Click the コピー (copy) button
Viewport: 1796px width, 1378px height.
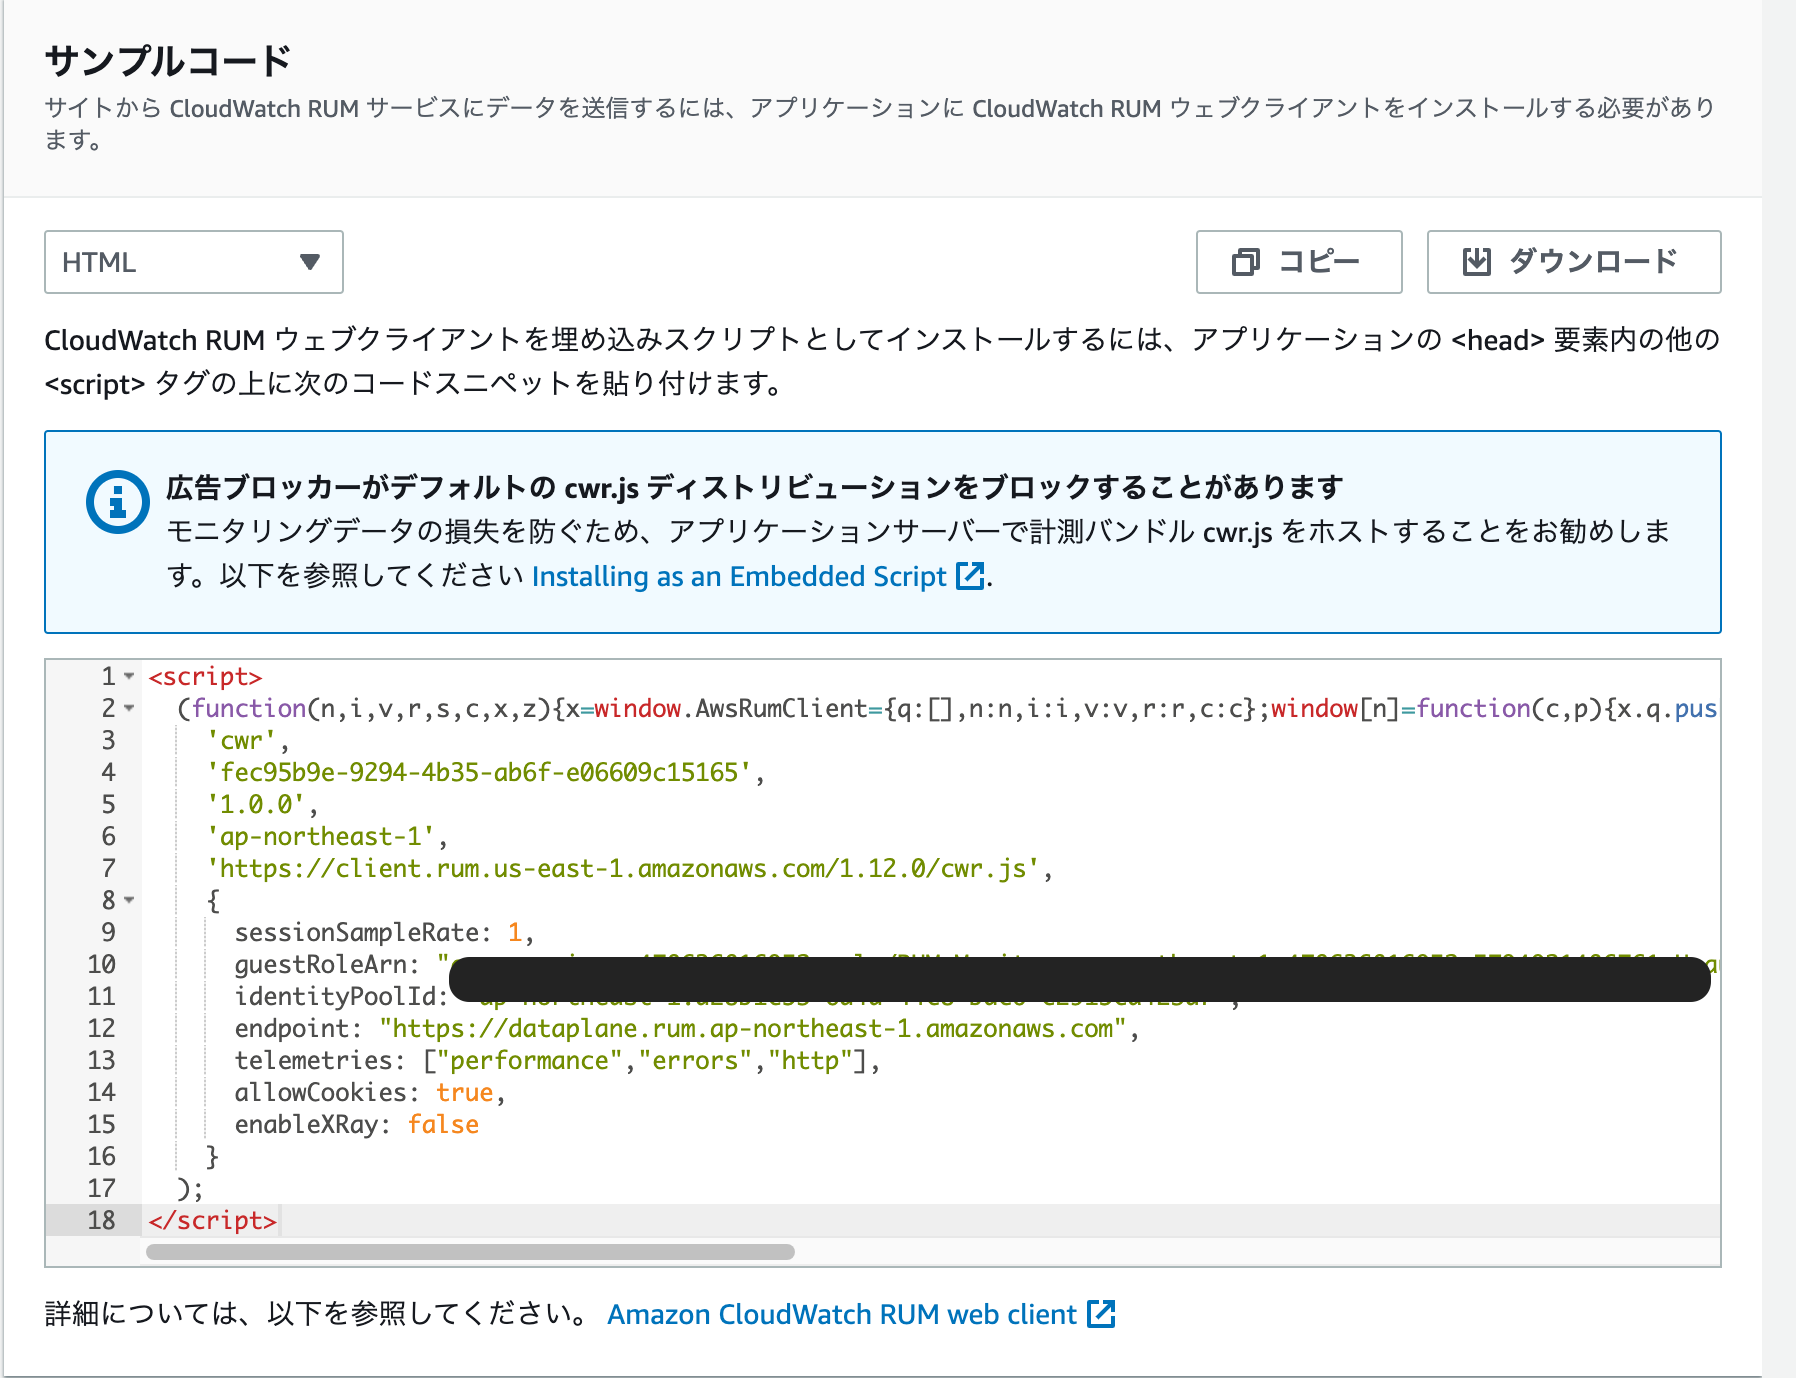(x=1299, y=262)
